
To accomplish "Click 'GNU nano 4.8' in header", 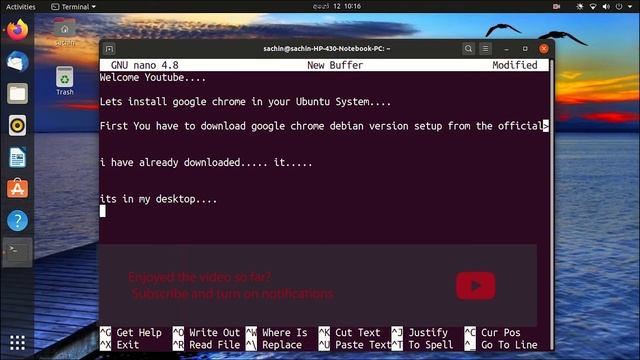I will pos(144,65).
